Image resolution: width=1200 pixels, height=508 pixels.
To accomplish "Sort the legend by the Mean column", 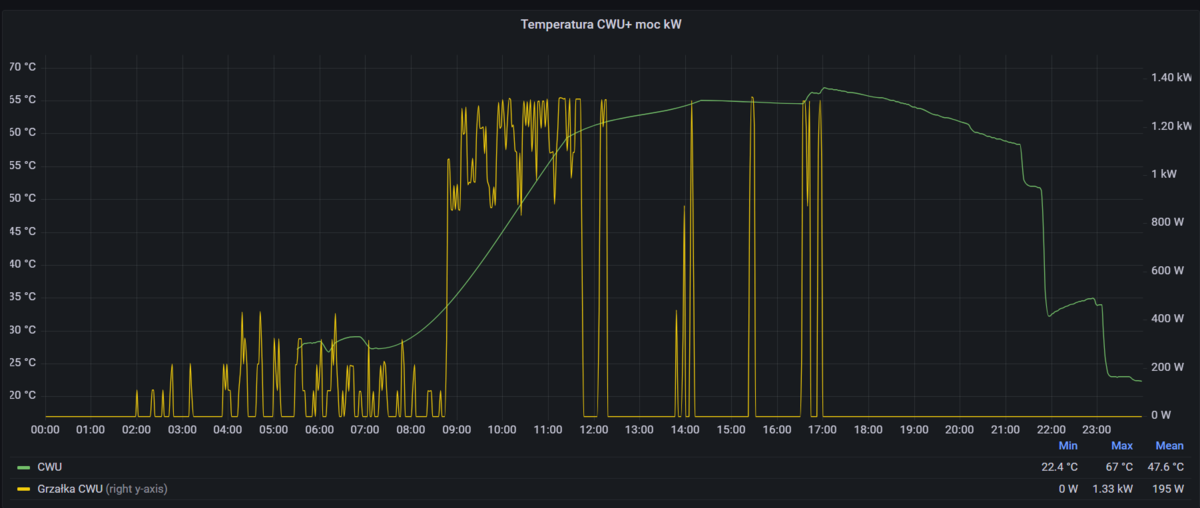I will (x=1169, y=446).
